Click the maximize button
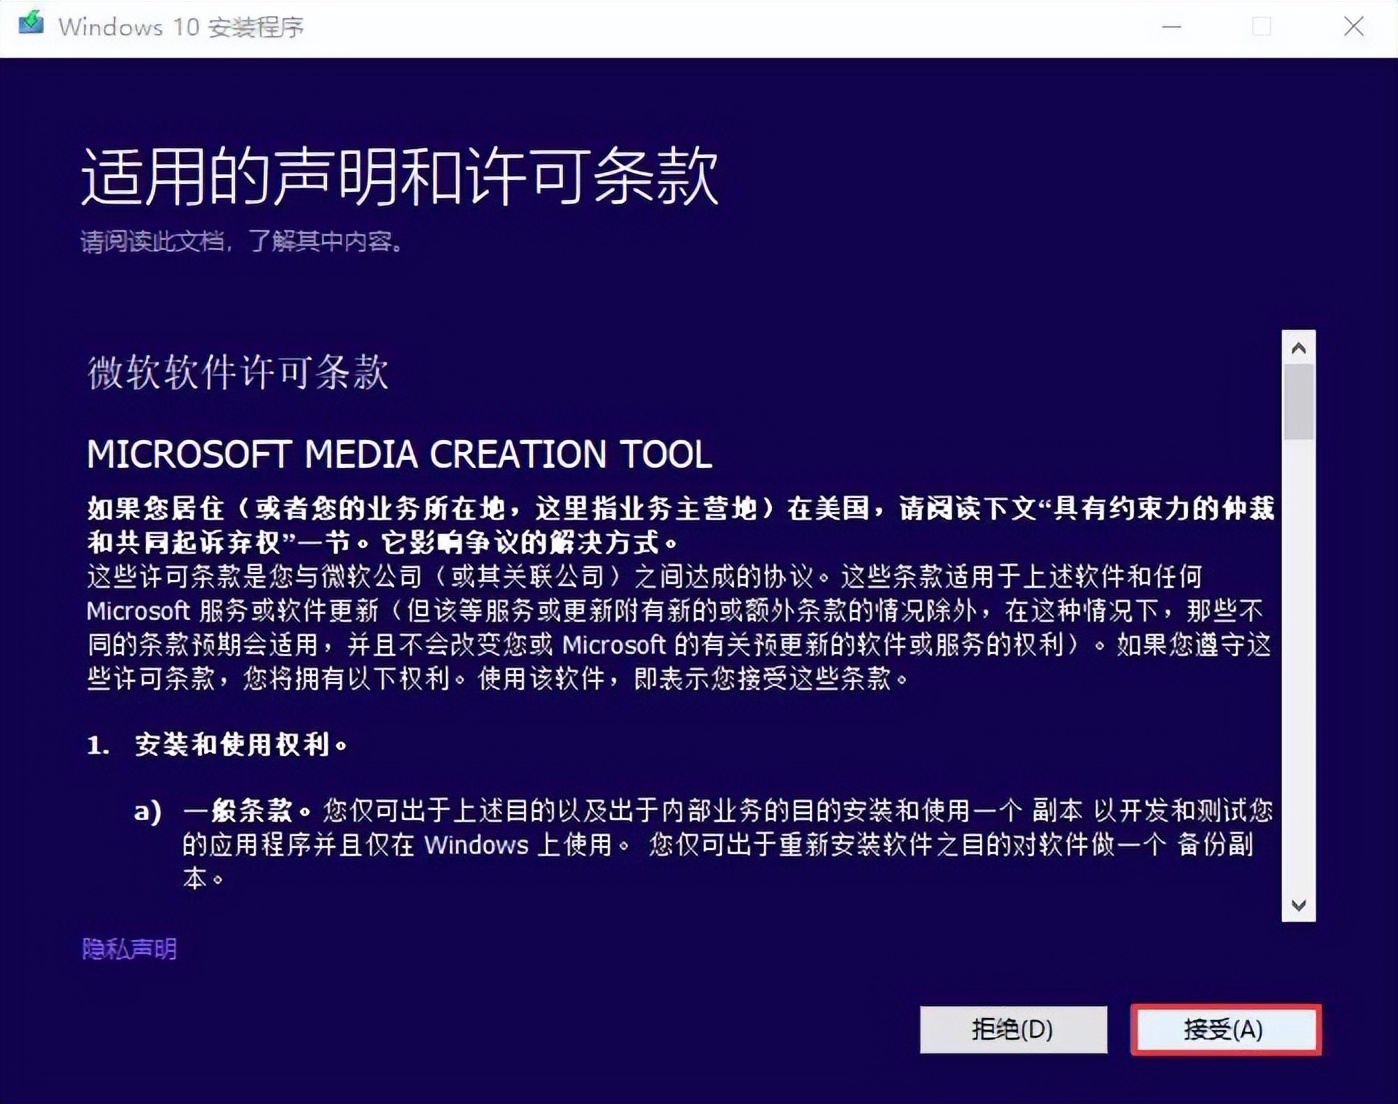Viewport: 1398px width, 1104px height. tap(1262, 28)
